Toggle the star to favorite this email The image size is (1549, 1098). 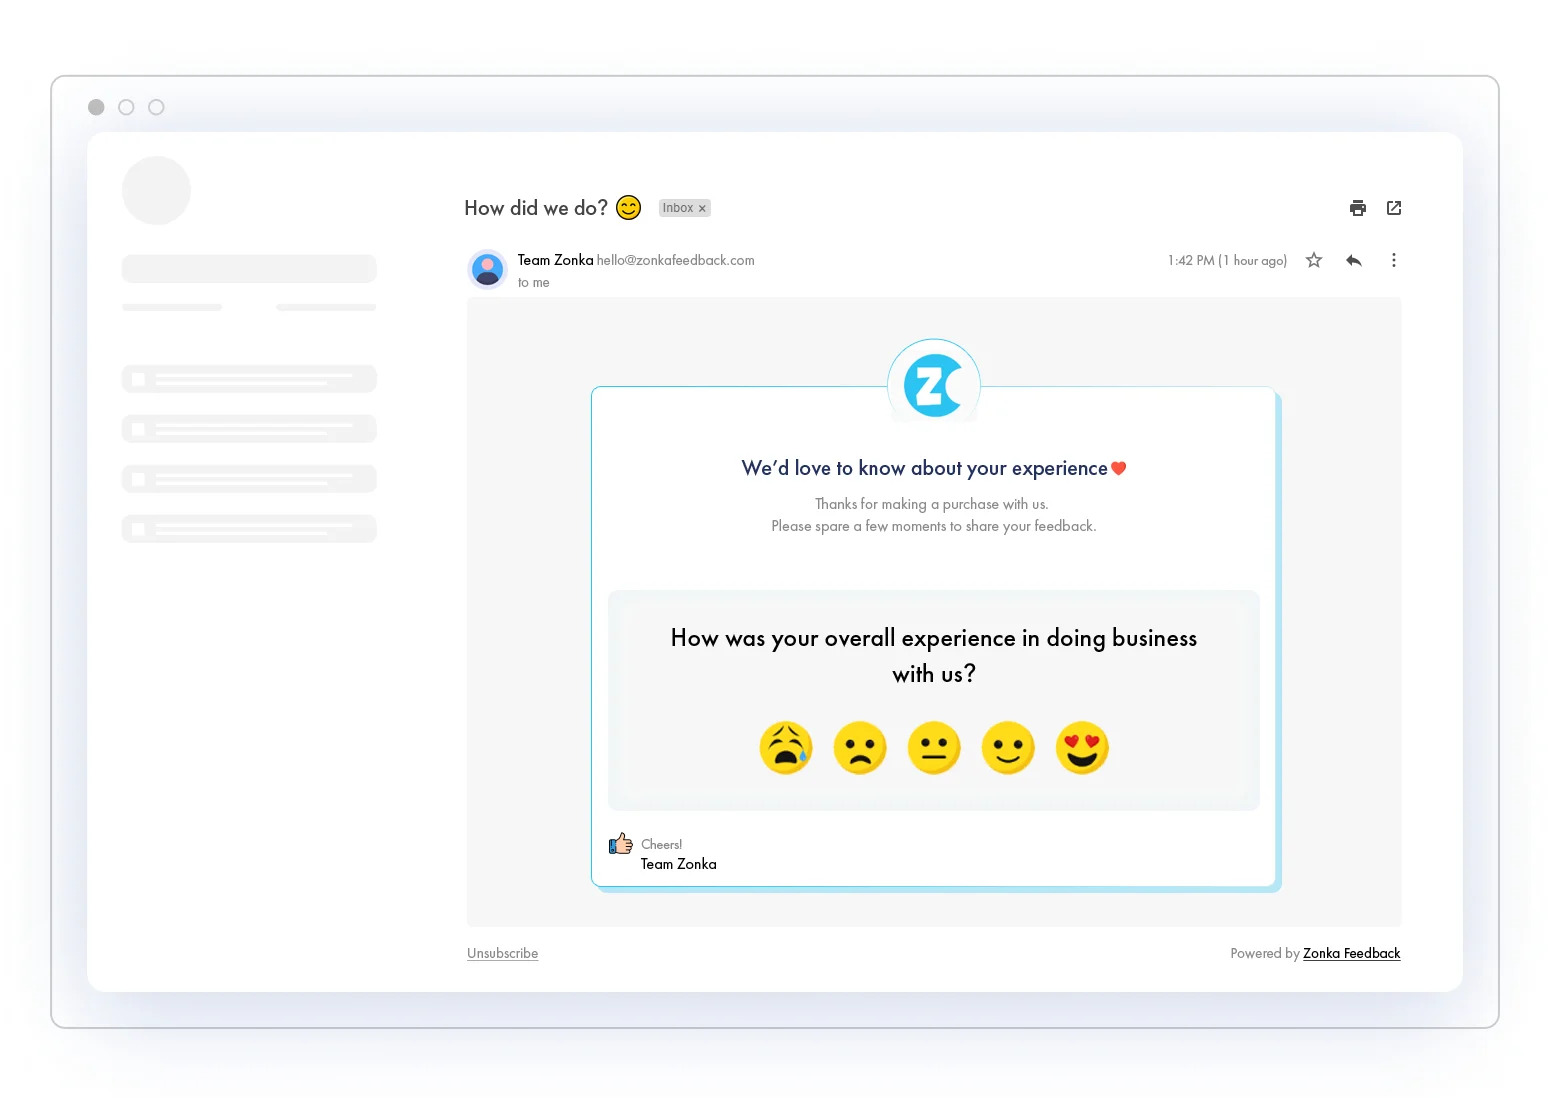(x=1313, y=260)
